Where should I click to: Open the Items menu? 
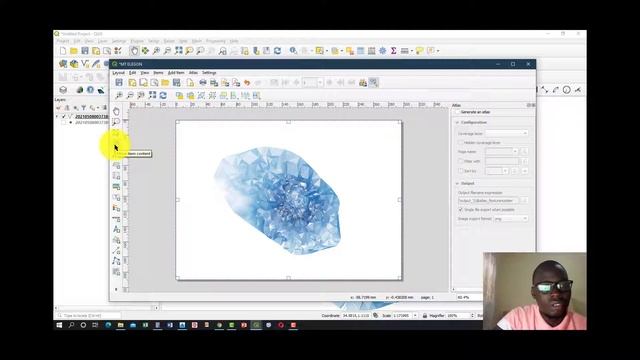pos(158,73)
